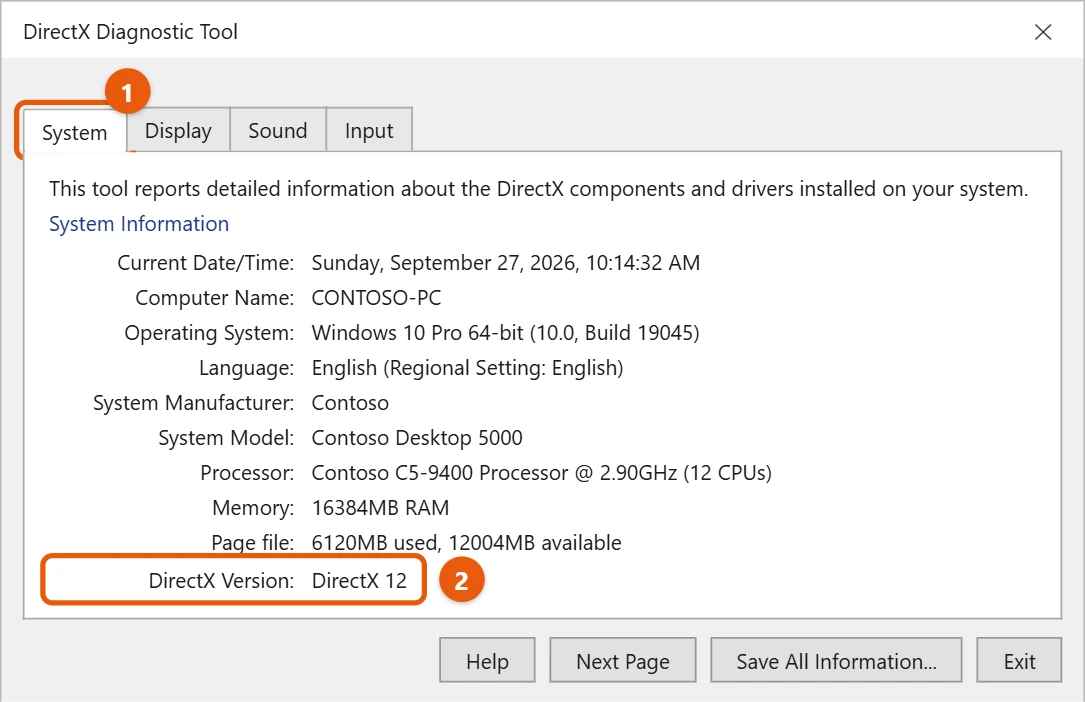Screen dimensions: 1085x702
Task: Click the 6120MB used page file value
Action: coord(466,543)
